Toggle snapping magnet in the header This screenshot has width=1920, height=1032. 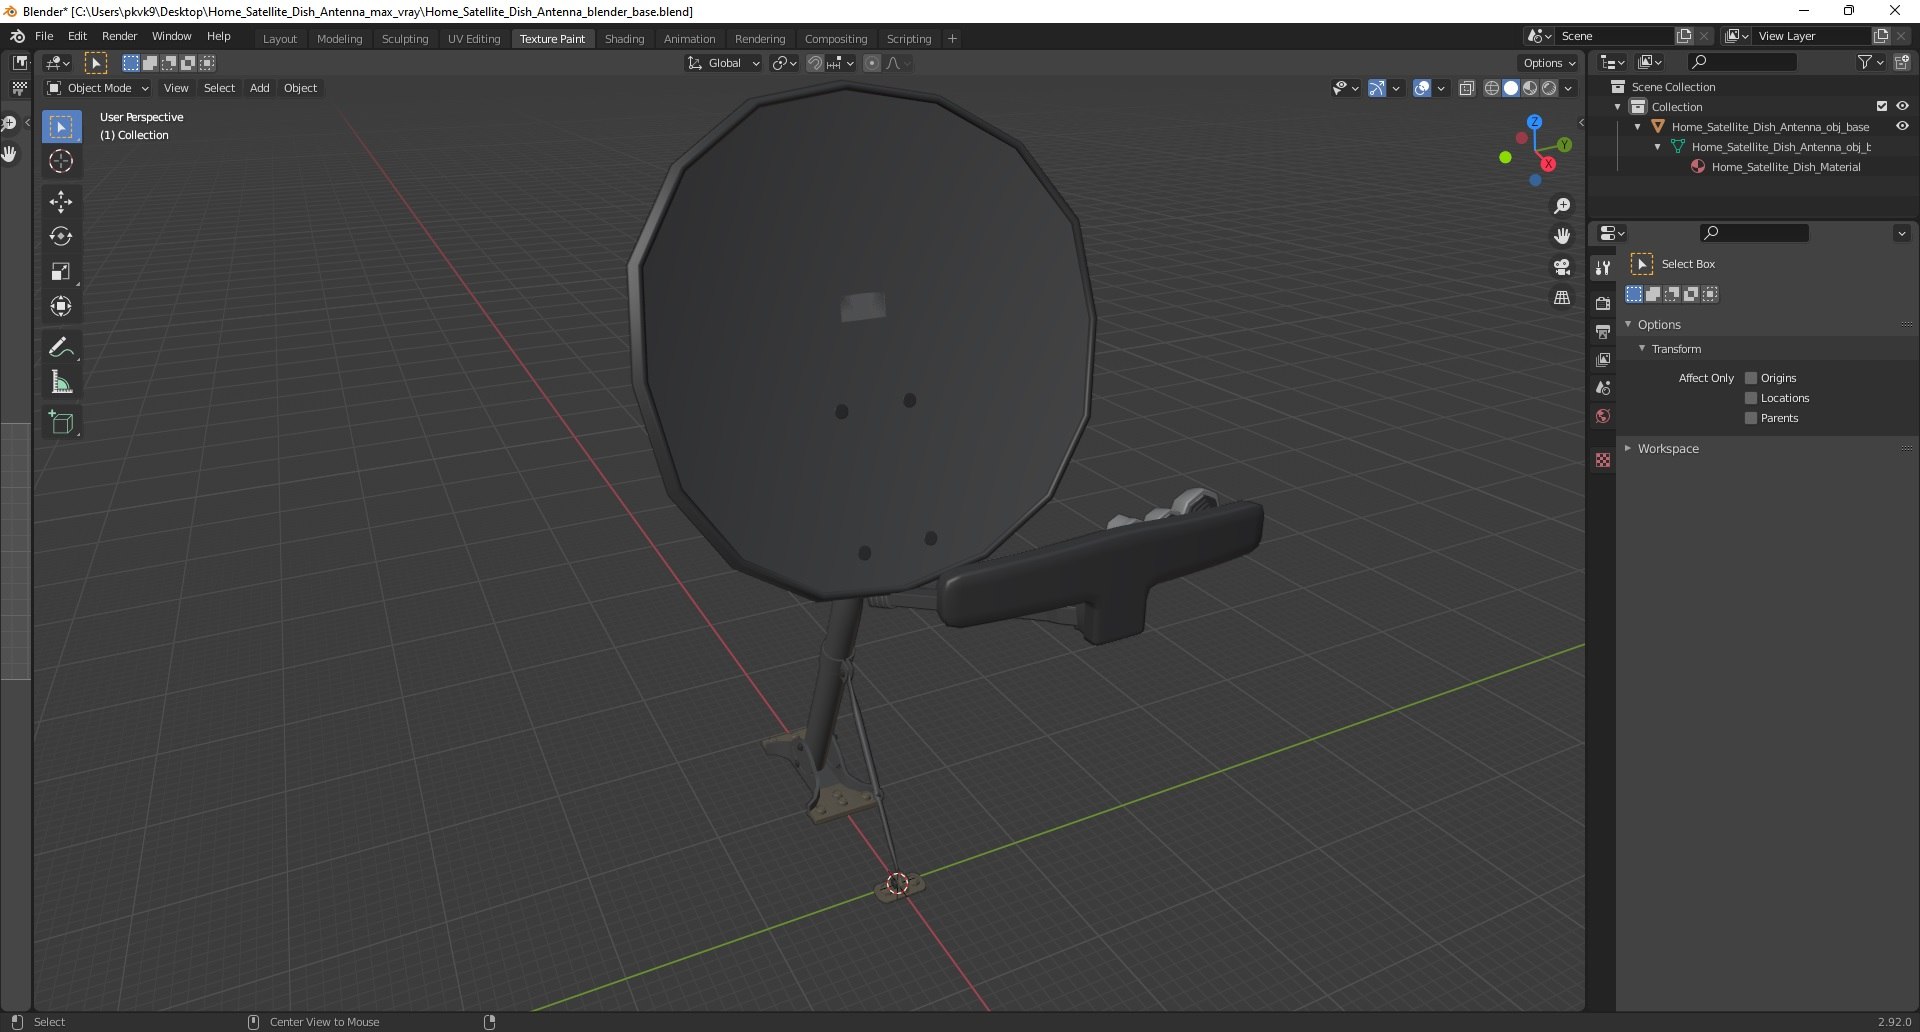click(815, 63)
